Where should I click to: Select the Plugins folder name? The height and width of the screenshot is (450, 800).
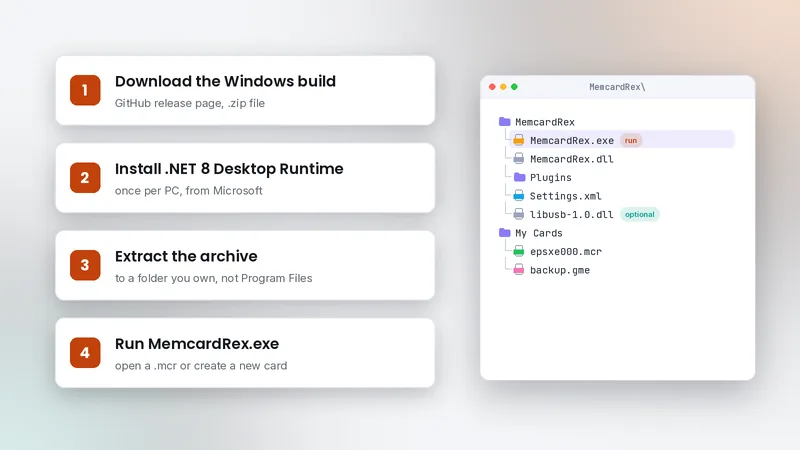coord(551,178)
